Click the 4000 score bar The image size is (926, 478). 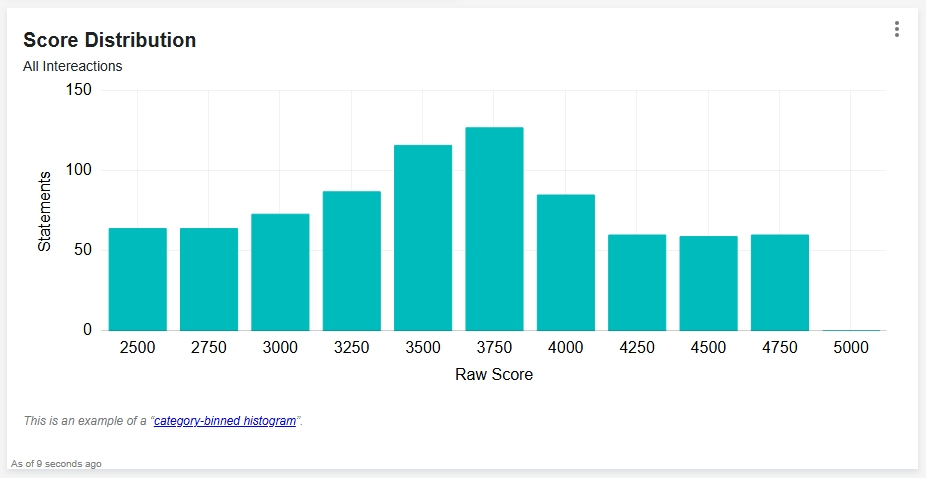566,262
